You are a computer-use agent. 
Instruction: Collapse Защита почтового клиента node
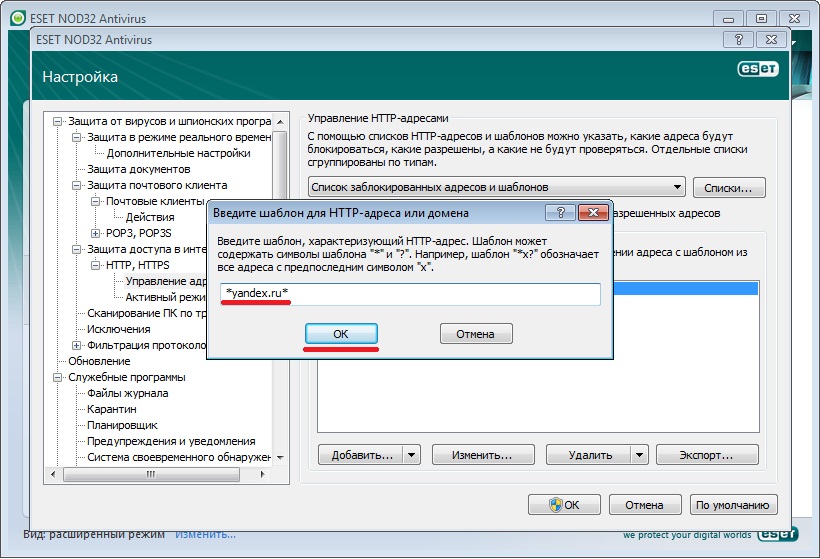(x=76, y=186)
